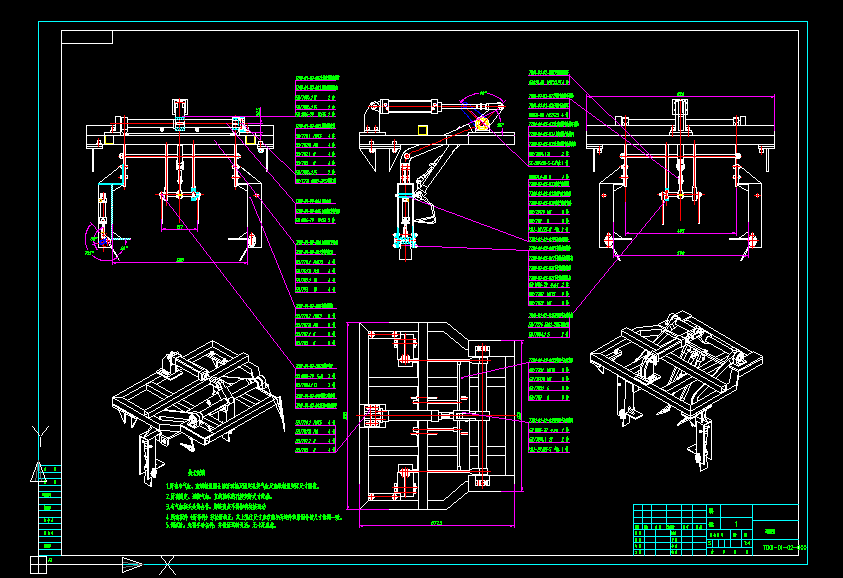Select the width dimension below the plan view

click(x=437, y=523)
